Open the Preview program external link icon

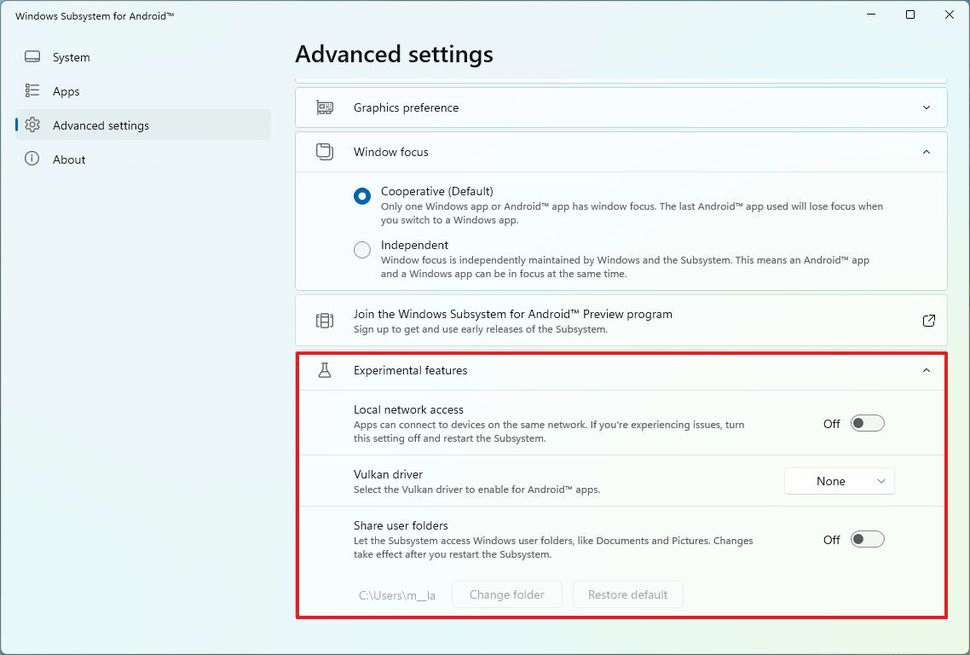[x=929, y=320]
